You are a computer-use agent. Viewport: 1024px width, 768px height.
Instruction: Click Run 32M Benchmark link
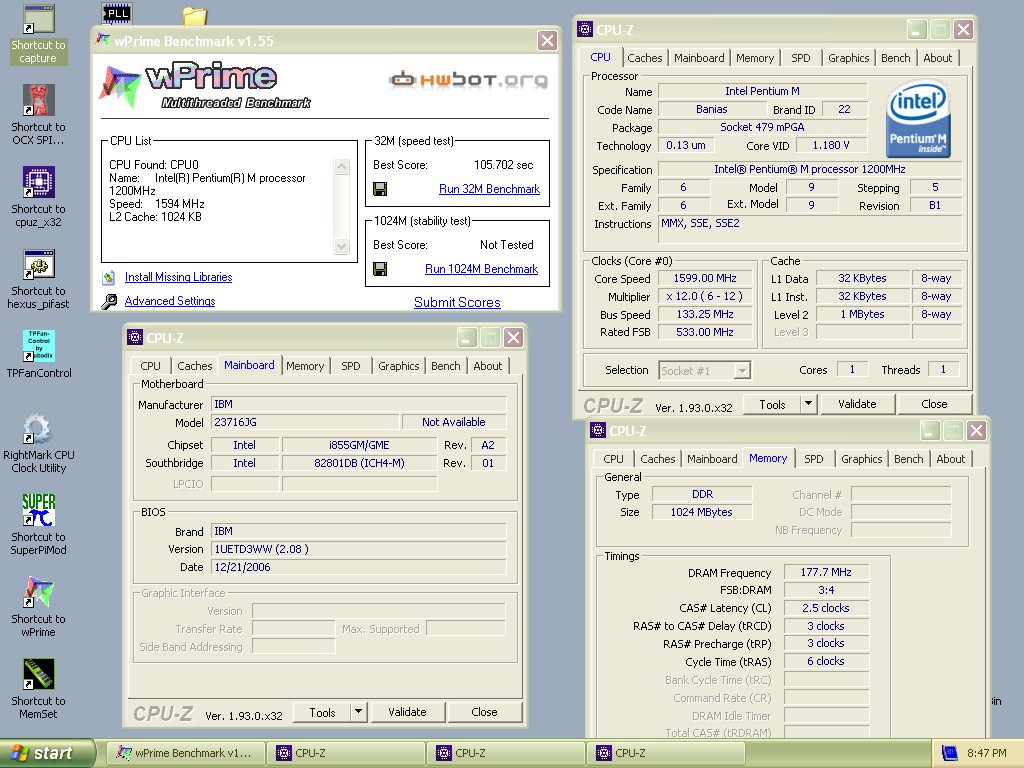tap(489, 189)
